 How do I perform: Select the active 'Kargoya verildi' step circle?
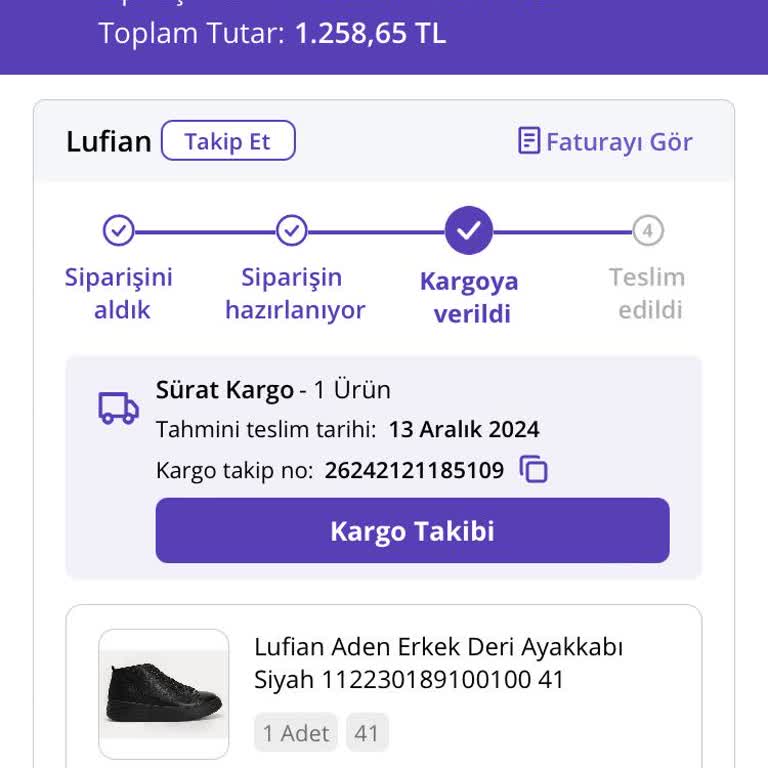[x=469, y=231]
